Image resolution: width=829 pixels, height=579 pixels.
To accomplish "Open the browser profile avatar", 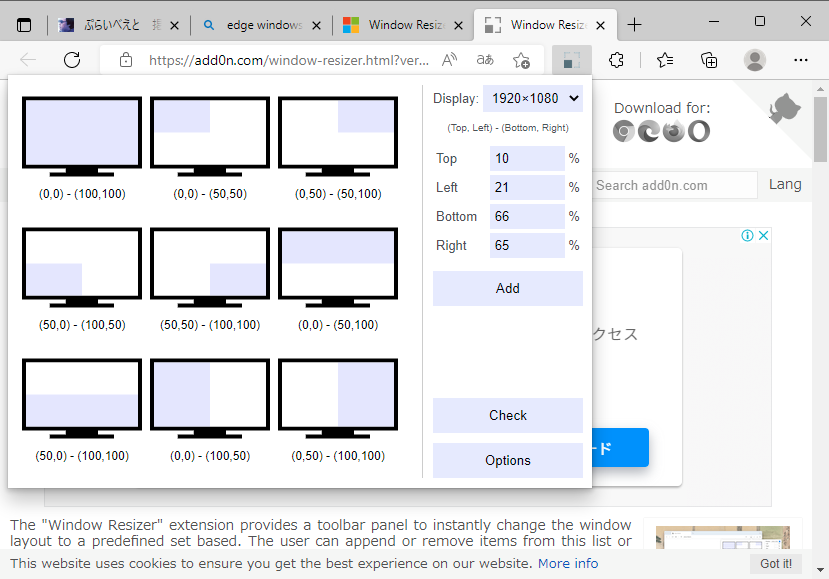I will [x=753, y=60].
